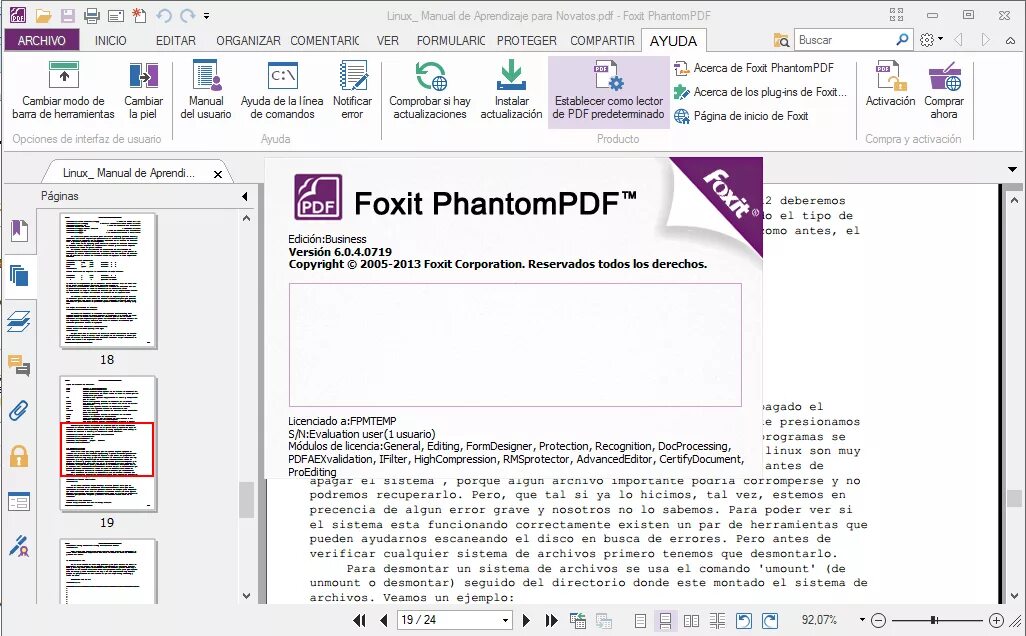Click Comprobar si hay actualizaciones

[x=429, y=90]
